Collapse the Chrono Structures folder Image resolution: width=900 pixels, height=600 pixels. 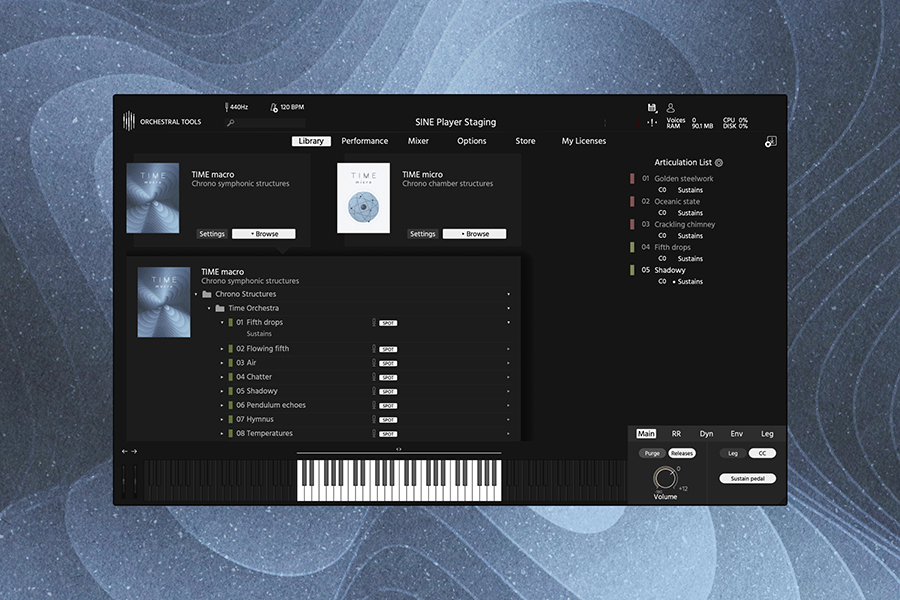coord(196,294)
